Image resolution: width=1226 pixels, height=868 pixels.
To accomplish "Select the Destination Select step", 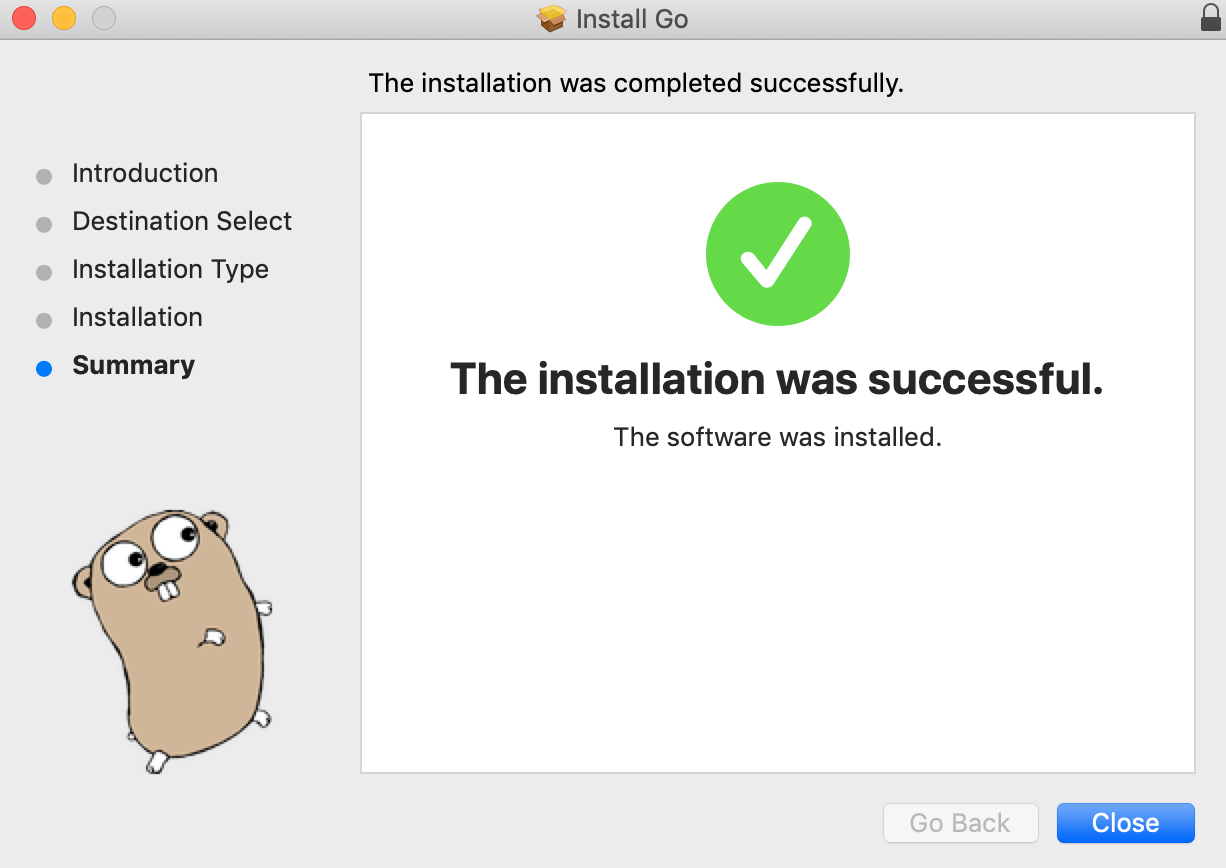I will pyautogui.click(x=182, y=221).
